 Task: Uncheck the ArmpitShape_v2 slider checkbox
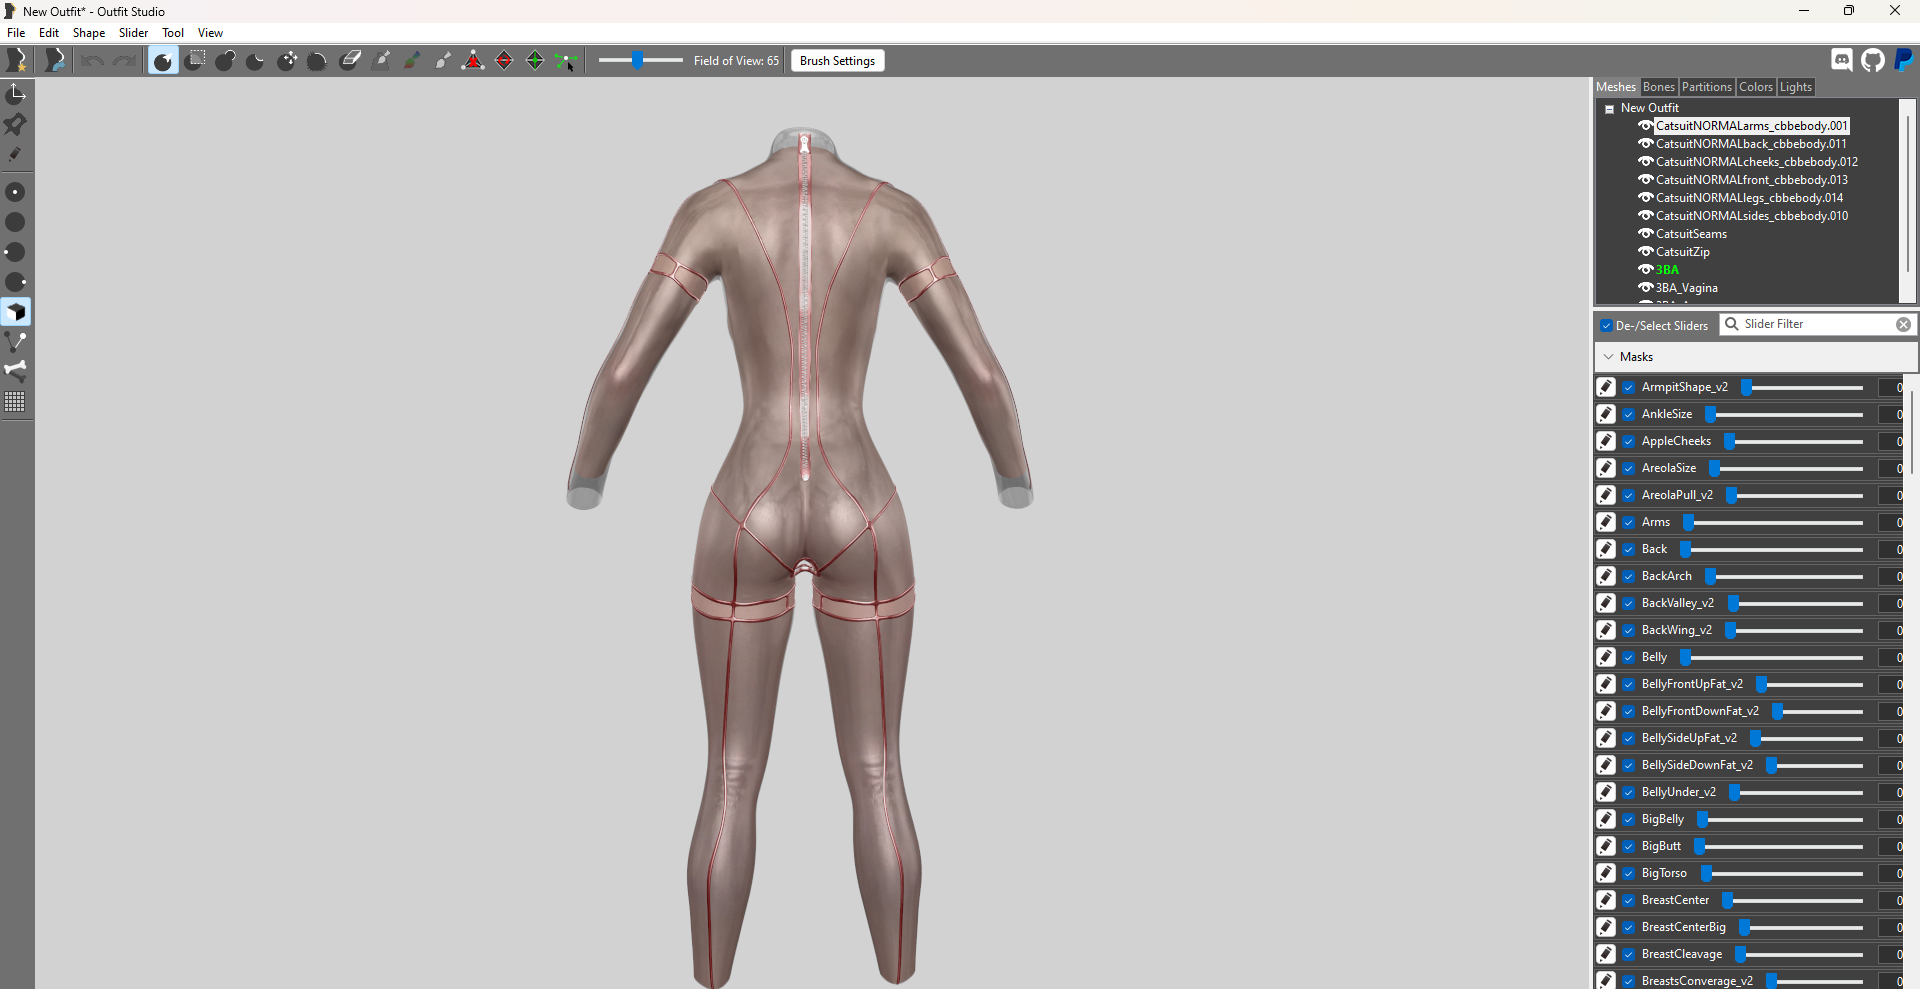click(1629, 388)
